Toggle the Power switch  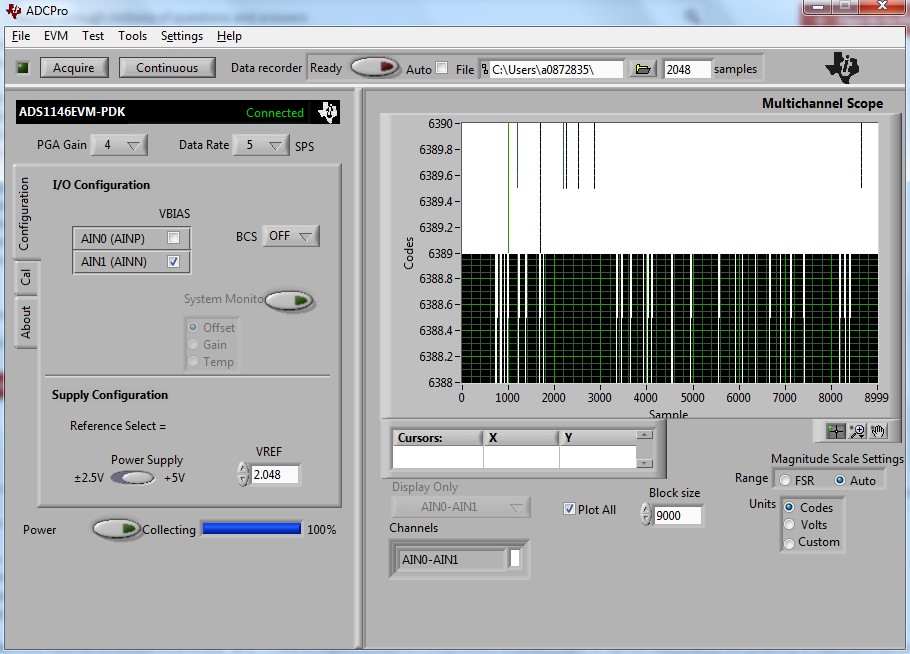pyautogui.click(x=117, y=529)
